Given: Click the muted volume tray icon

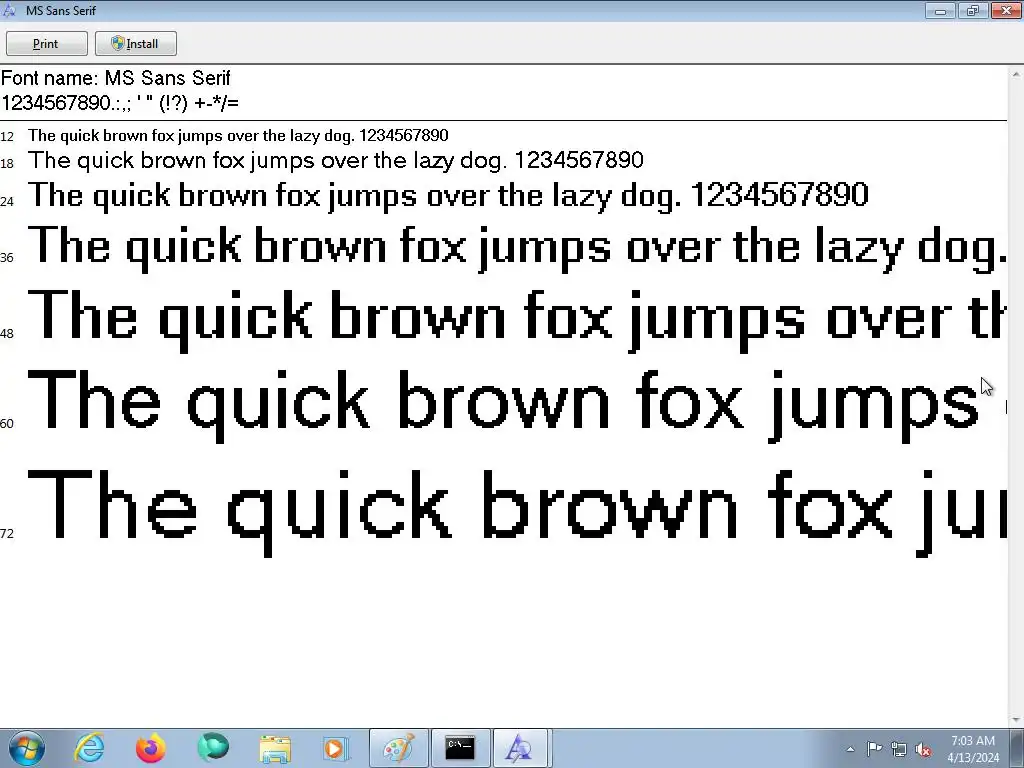Looking at the screenshot, I should tap(923, 749).
